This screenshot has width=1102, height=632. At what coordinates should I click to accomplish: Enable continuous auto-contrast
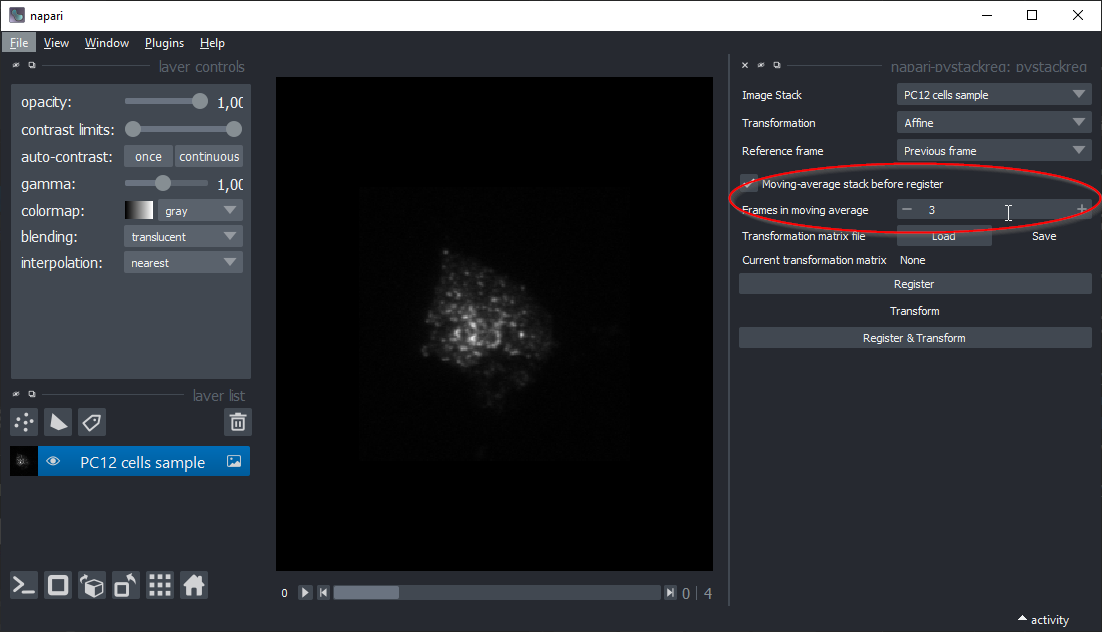point(209,157)
